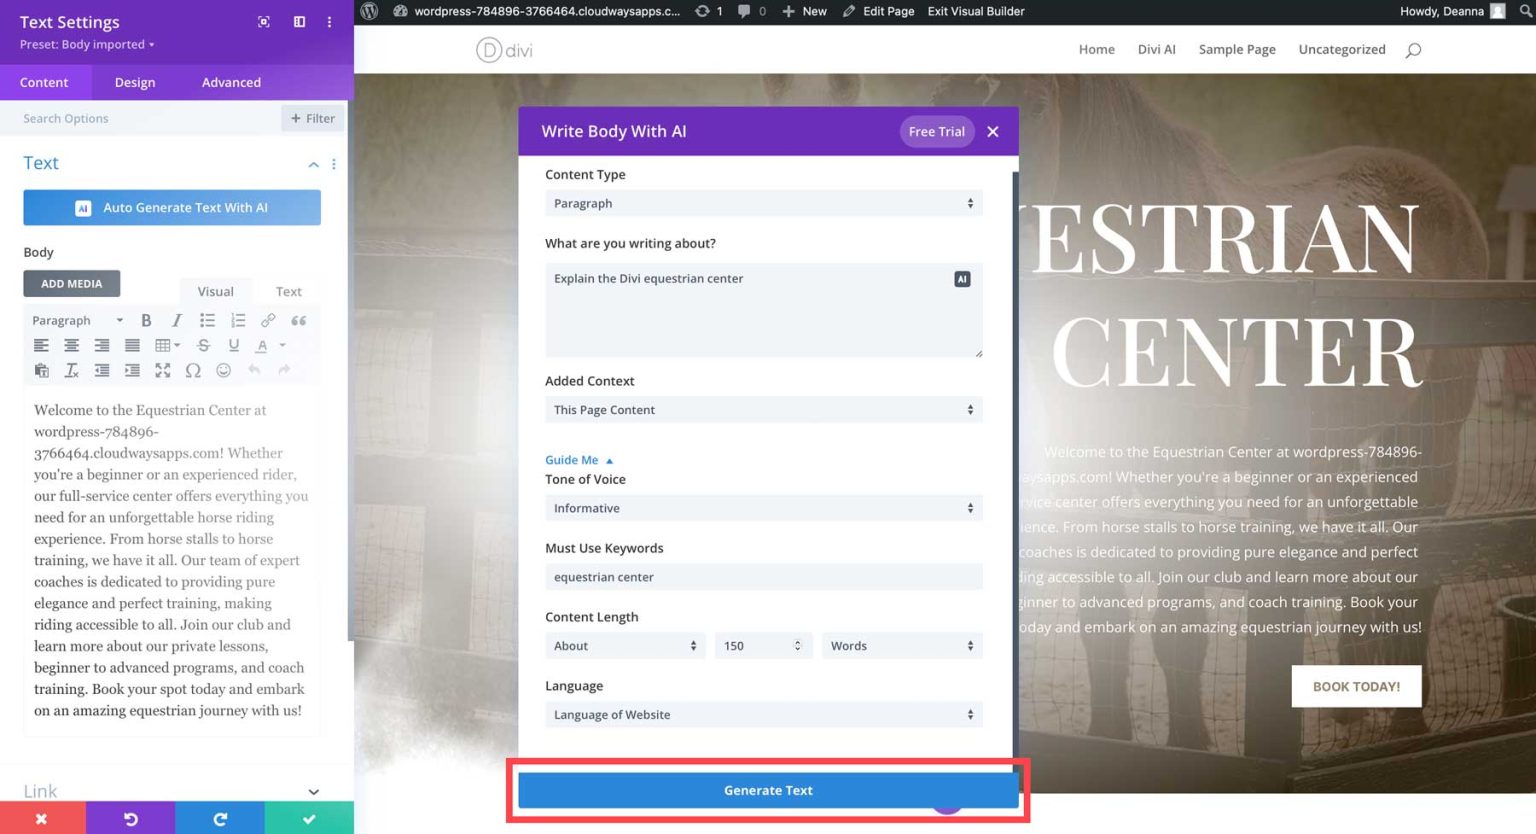Undo the last change with purple undo arrow
Viewport: 1536px width, 834px height.
click(x=130, y=818)
